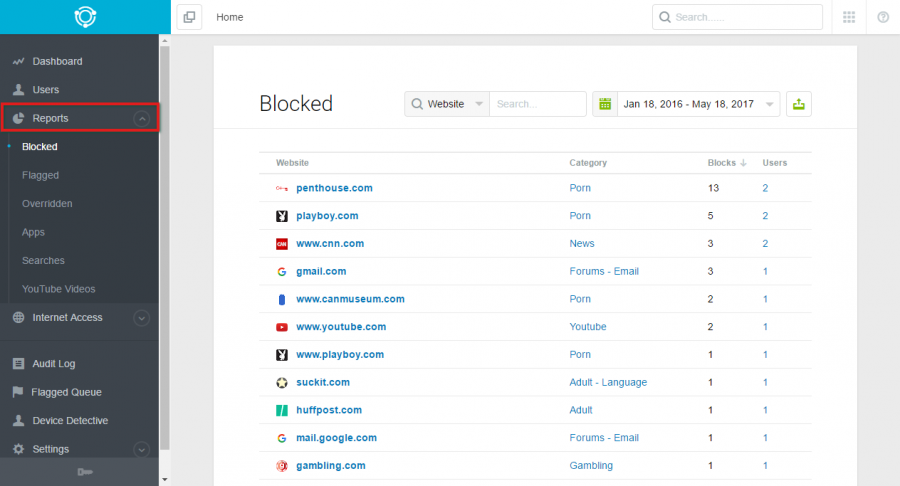Sort by the Website column header
Image resolution: width=900 pixels, height=486 pixels.
click(x=292, y=163)
